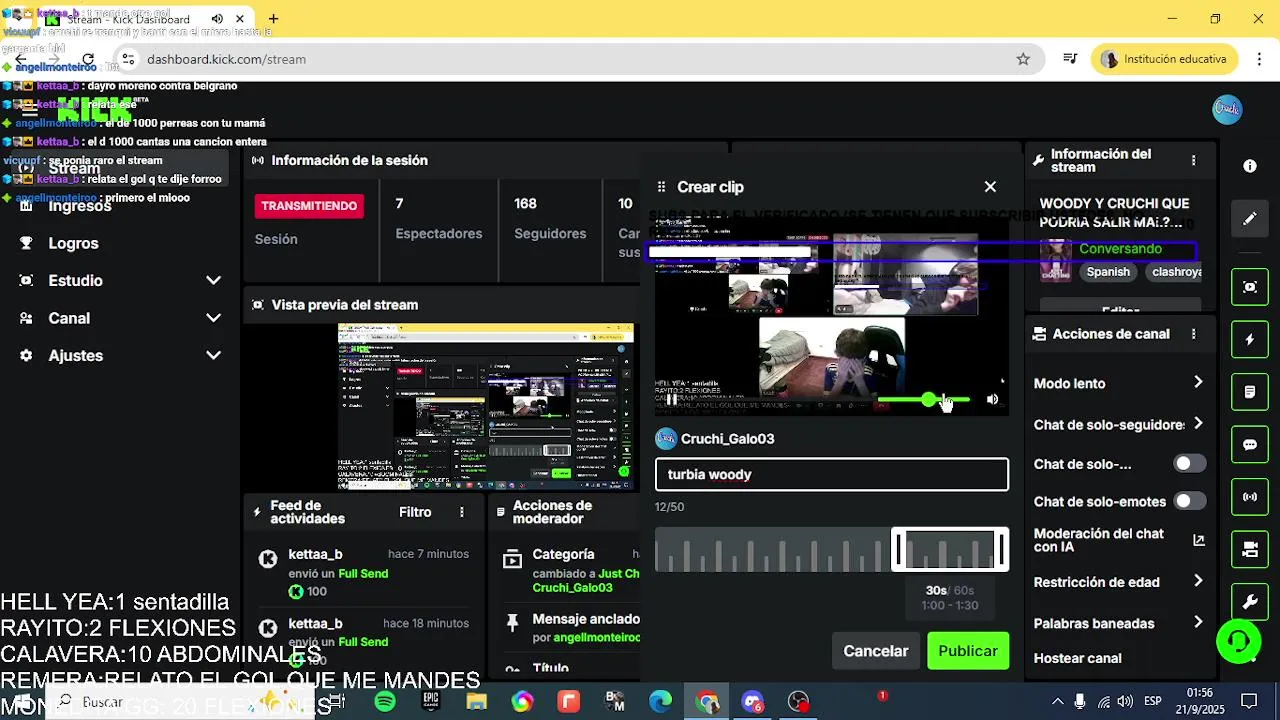Screen dimensions: 1280x720
Task: Click the Vista previa del stream thumbnail
Action: 486,406
